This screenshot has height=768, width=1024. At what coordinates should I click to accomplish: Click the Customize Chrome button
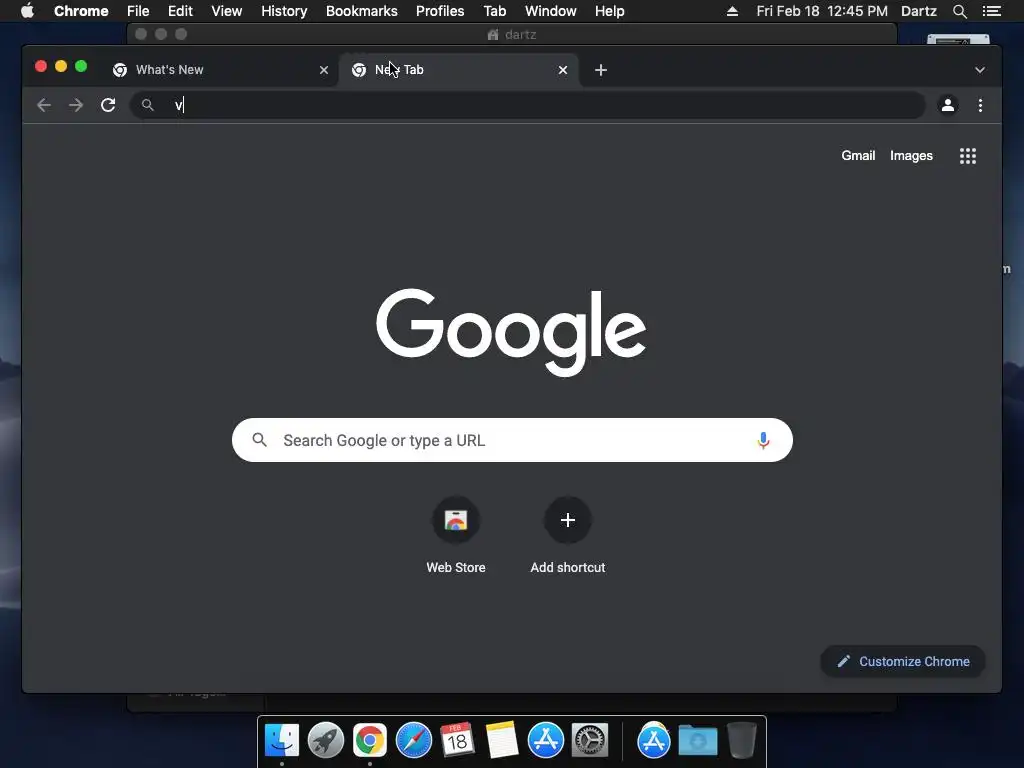(x=903, y=662)
